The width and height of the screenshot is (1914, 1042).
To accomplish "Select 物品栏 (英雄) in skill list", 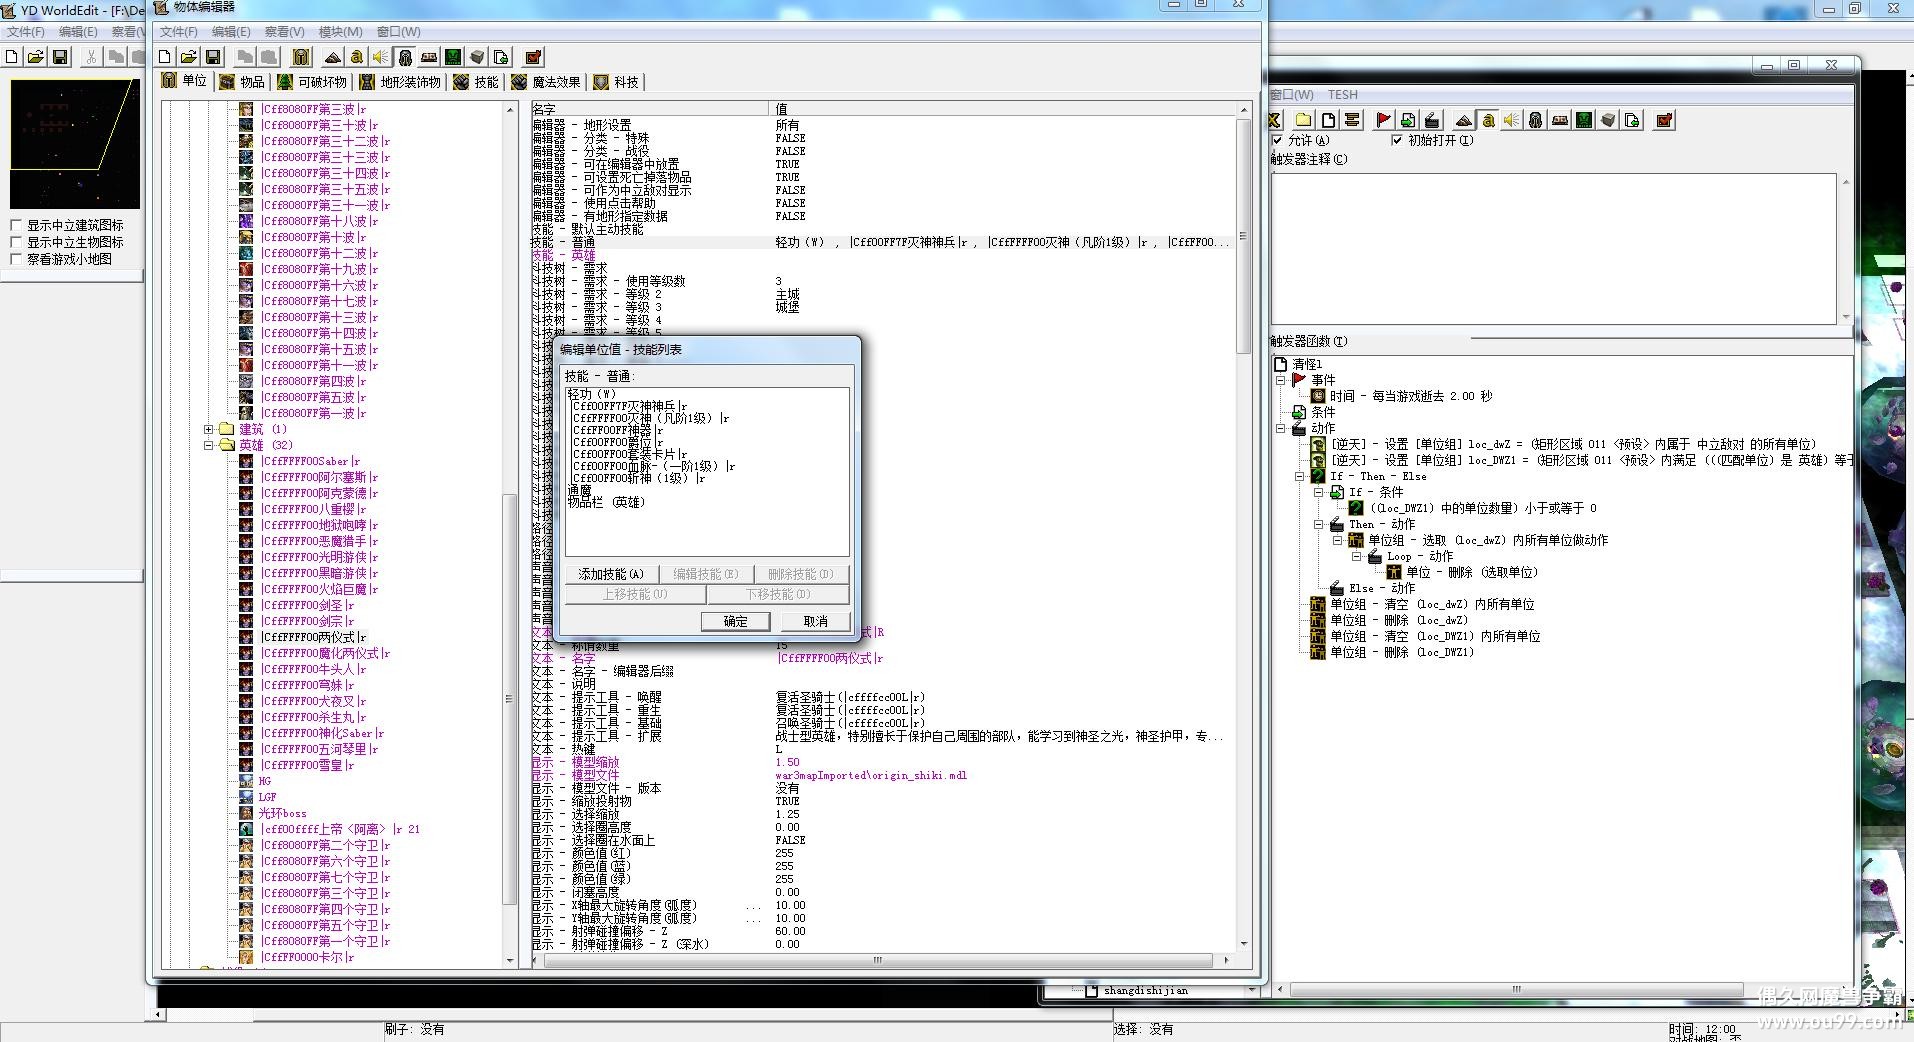I will (606, 502).
